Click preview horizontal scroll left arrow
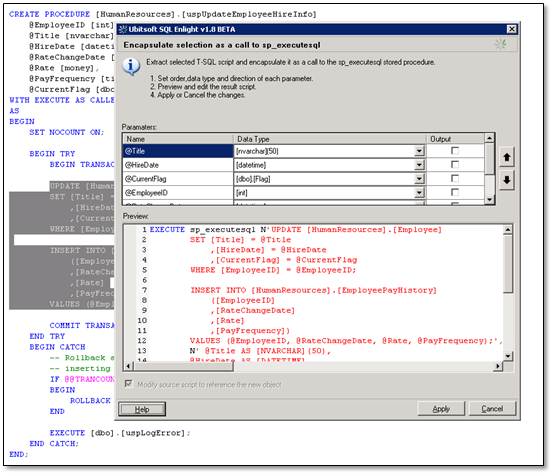Image resolution: width=553 pixels, height=475 pixels. (128, 366)
